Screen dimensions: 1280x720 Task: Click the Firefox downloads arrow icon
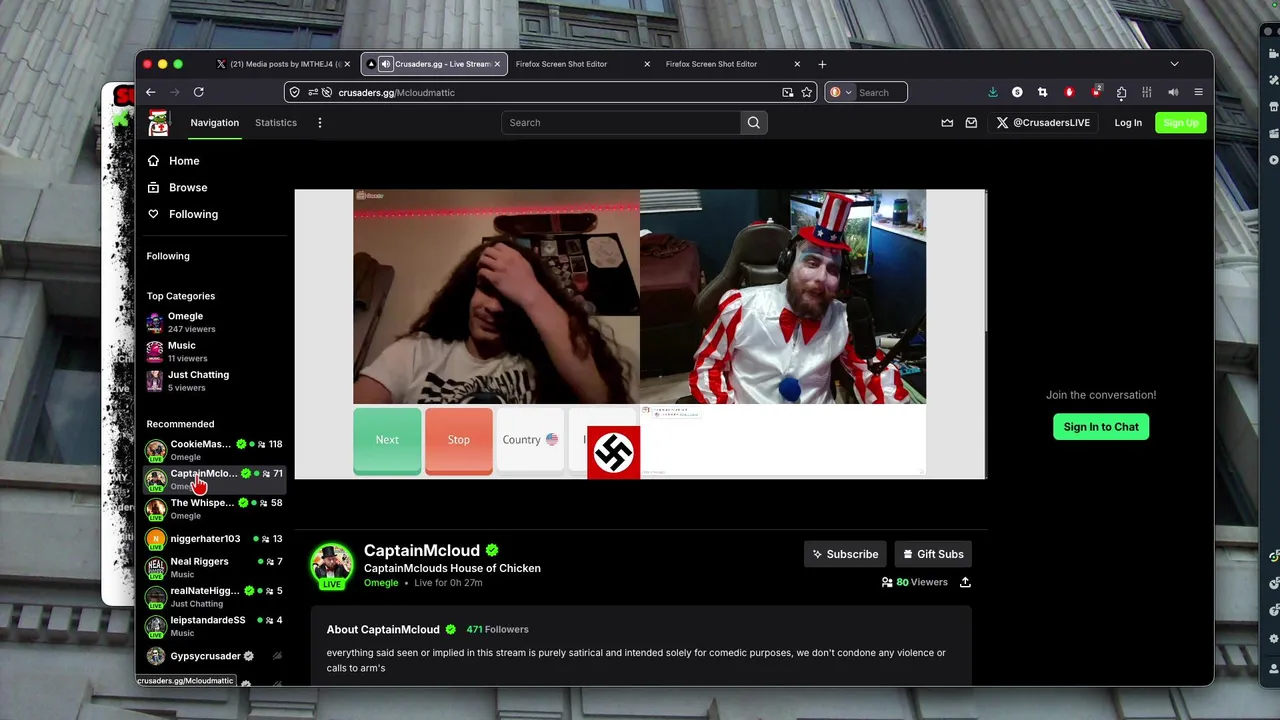click(x=992, y=92)
